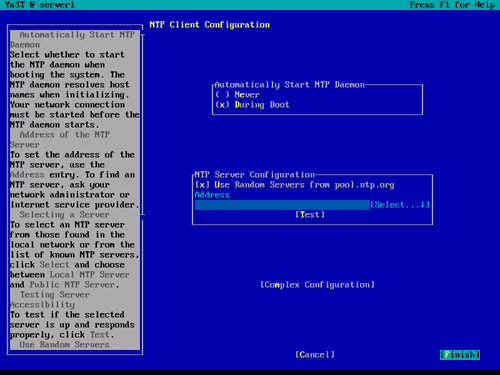The height and width of the screenshot is (375, 500).
Task: Click the 'NTP Server Configuration' frame label
Action: [x=255, y=175]
